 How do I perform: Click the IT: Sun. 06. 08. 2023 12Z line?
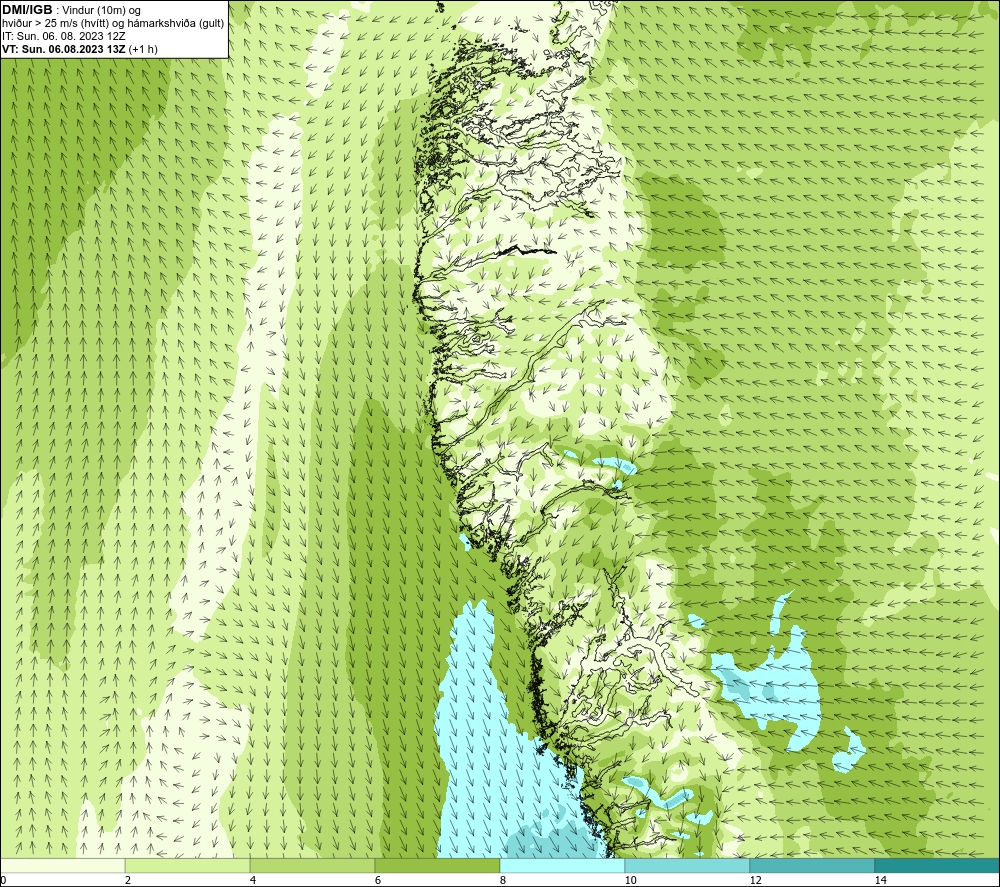[64, 36]
